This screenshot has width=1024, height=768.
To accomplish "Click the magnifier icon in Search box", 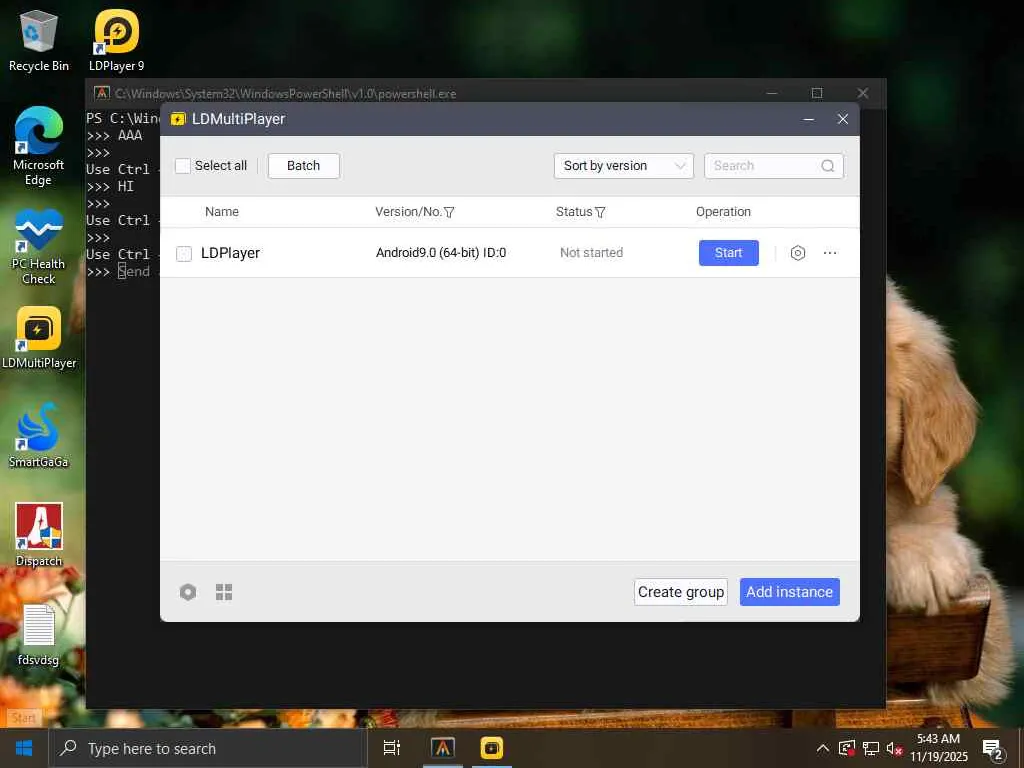I will tap(827, 166).
